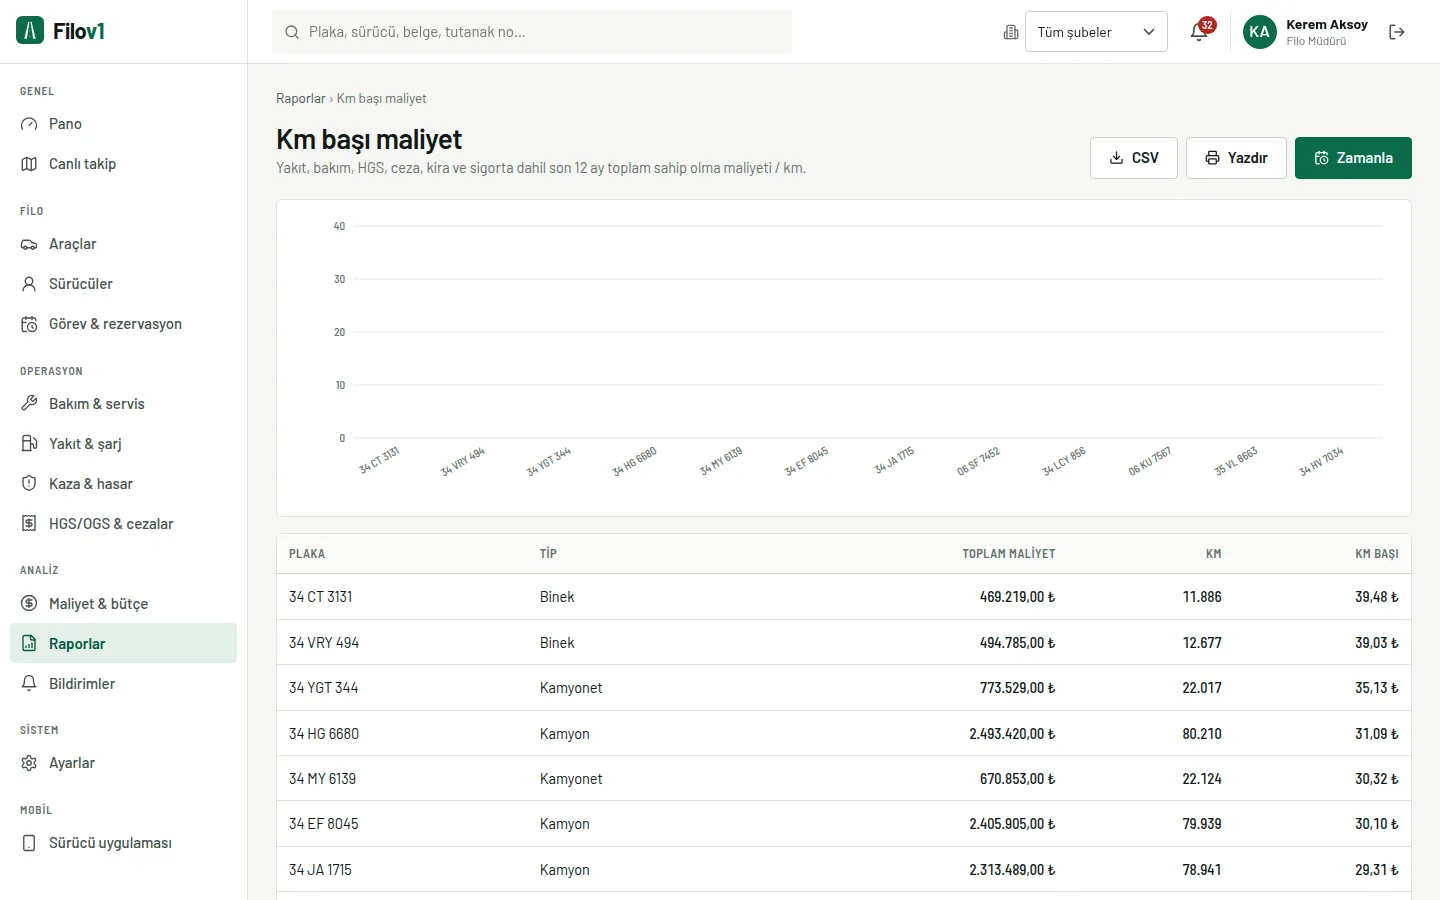Click the Sürücü uygulaması phone icon
Viewport: 1440px width, 900px height.
(29, 843)
